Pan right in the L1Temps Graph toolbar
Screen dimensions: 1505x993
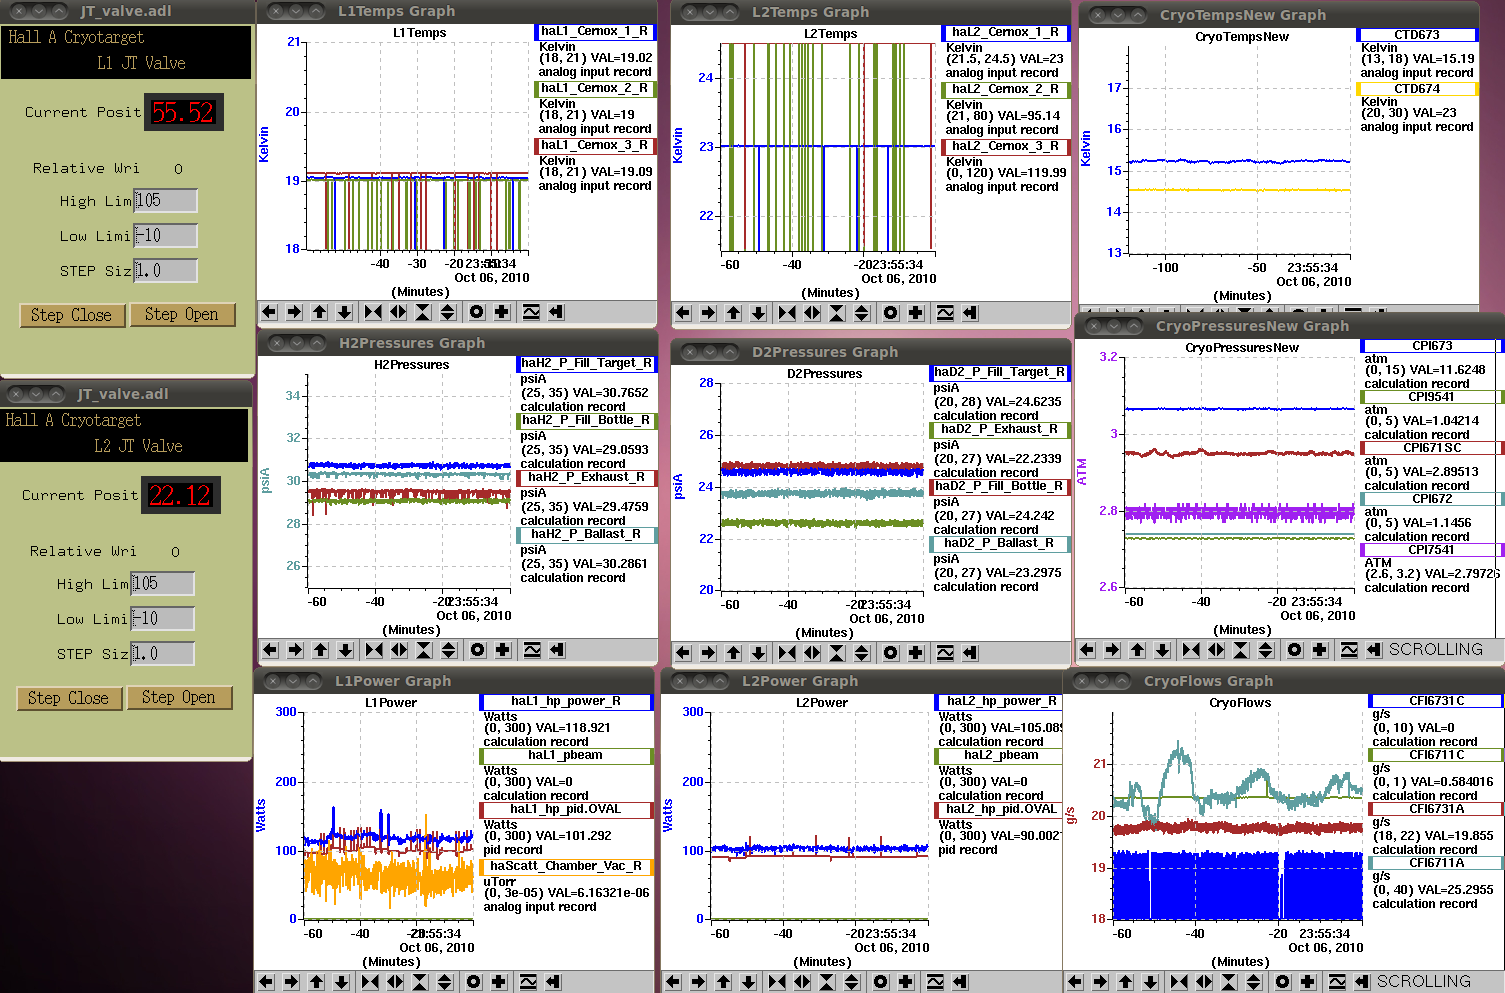pyautogui.click(x=294, y=312)
